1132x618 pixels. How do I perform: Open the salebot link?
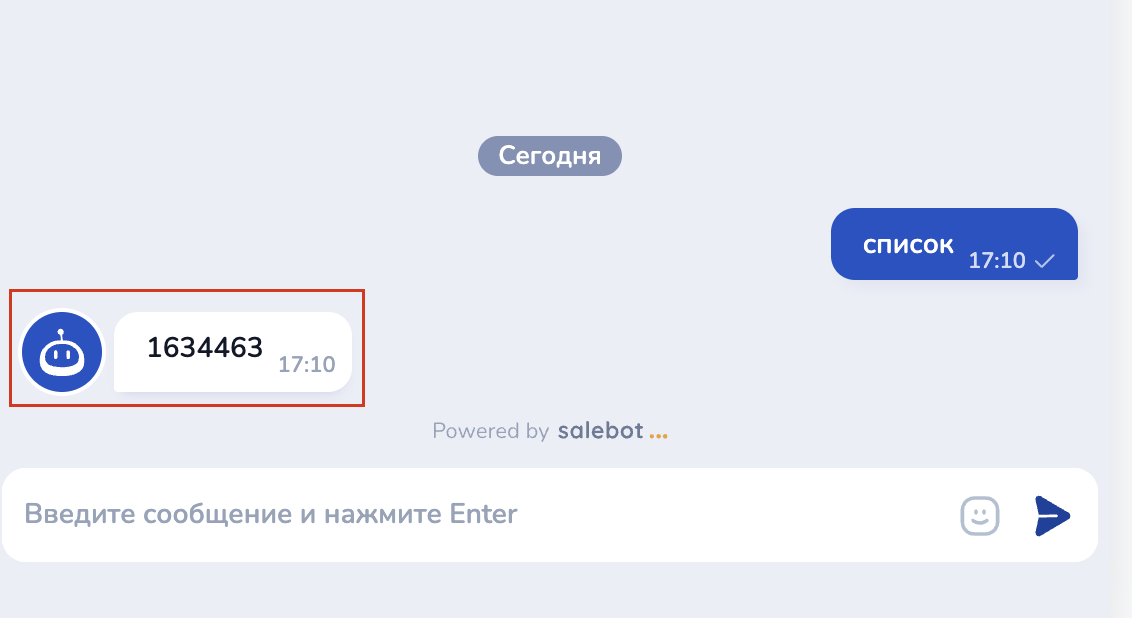point(600,431)
